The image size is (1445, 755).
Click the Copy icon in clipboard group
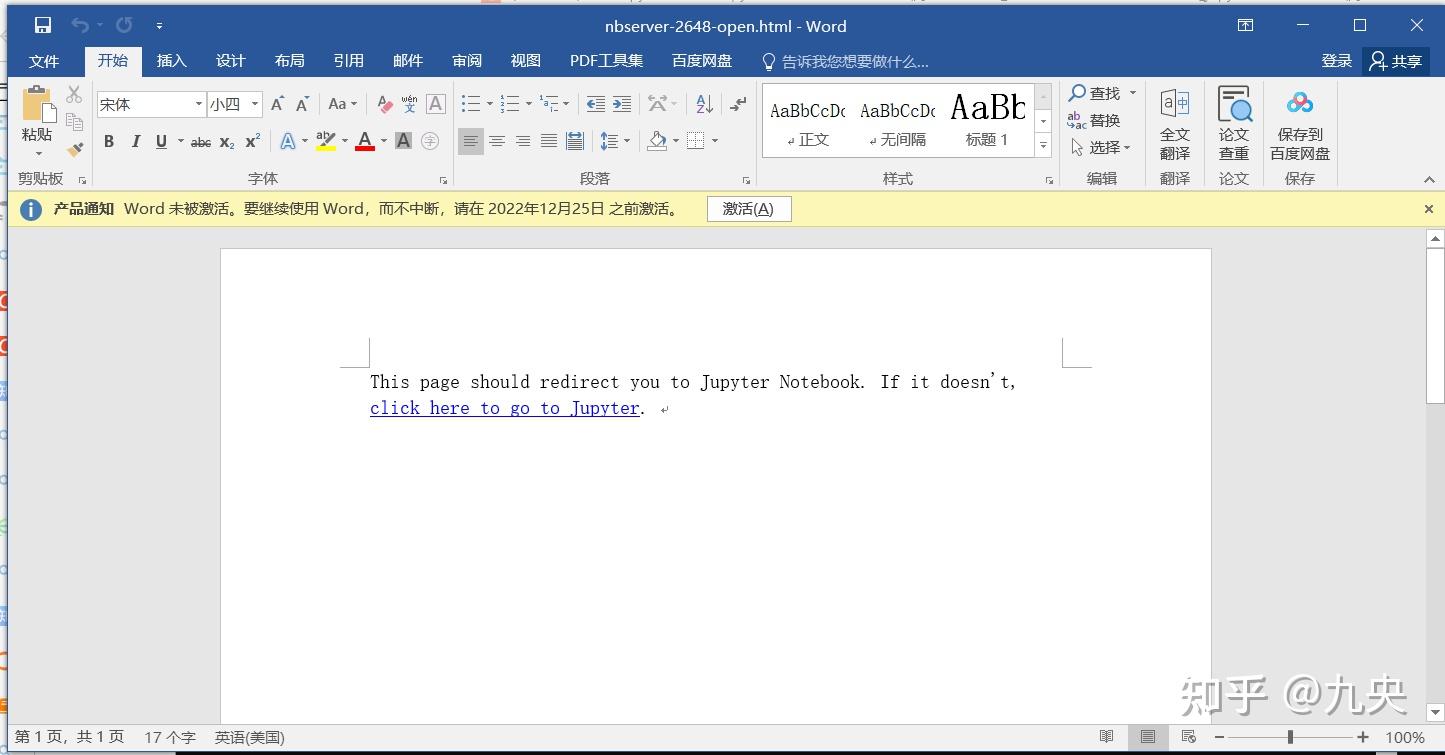point(74,122)
